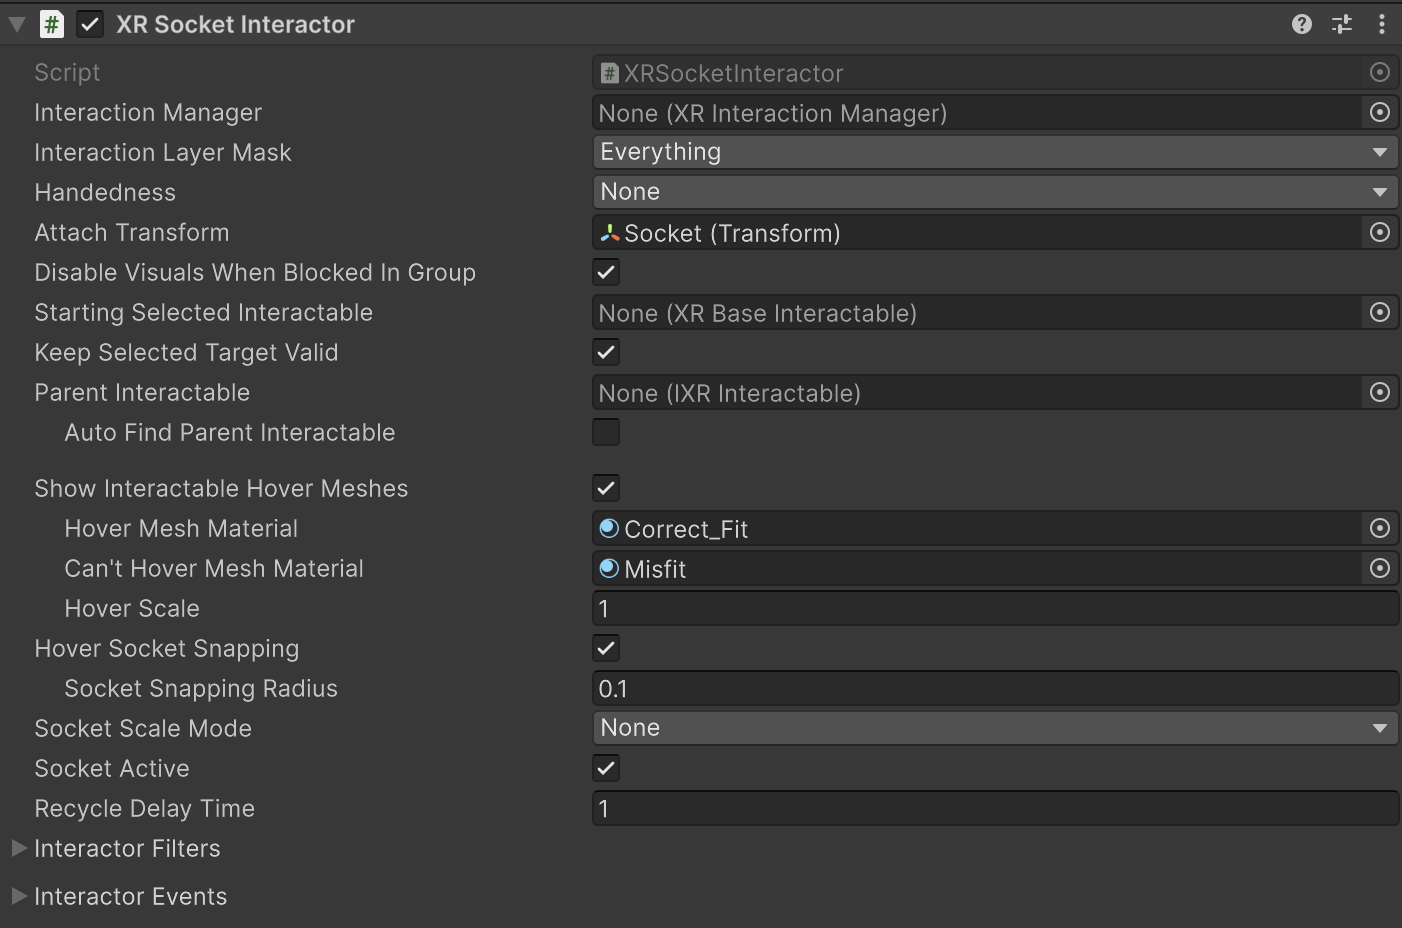Click the Recycle Delay Time label

(x=145, y=808)
